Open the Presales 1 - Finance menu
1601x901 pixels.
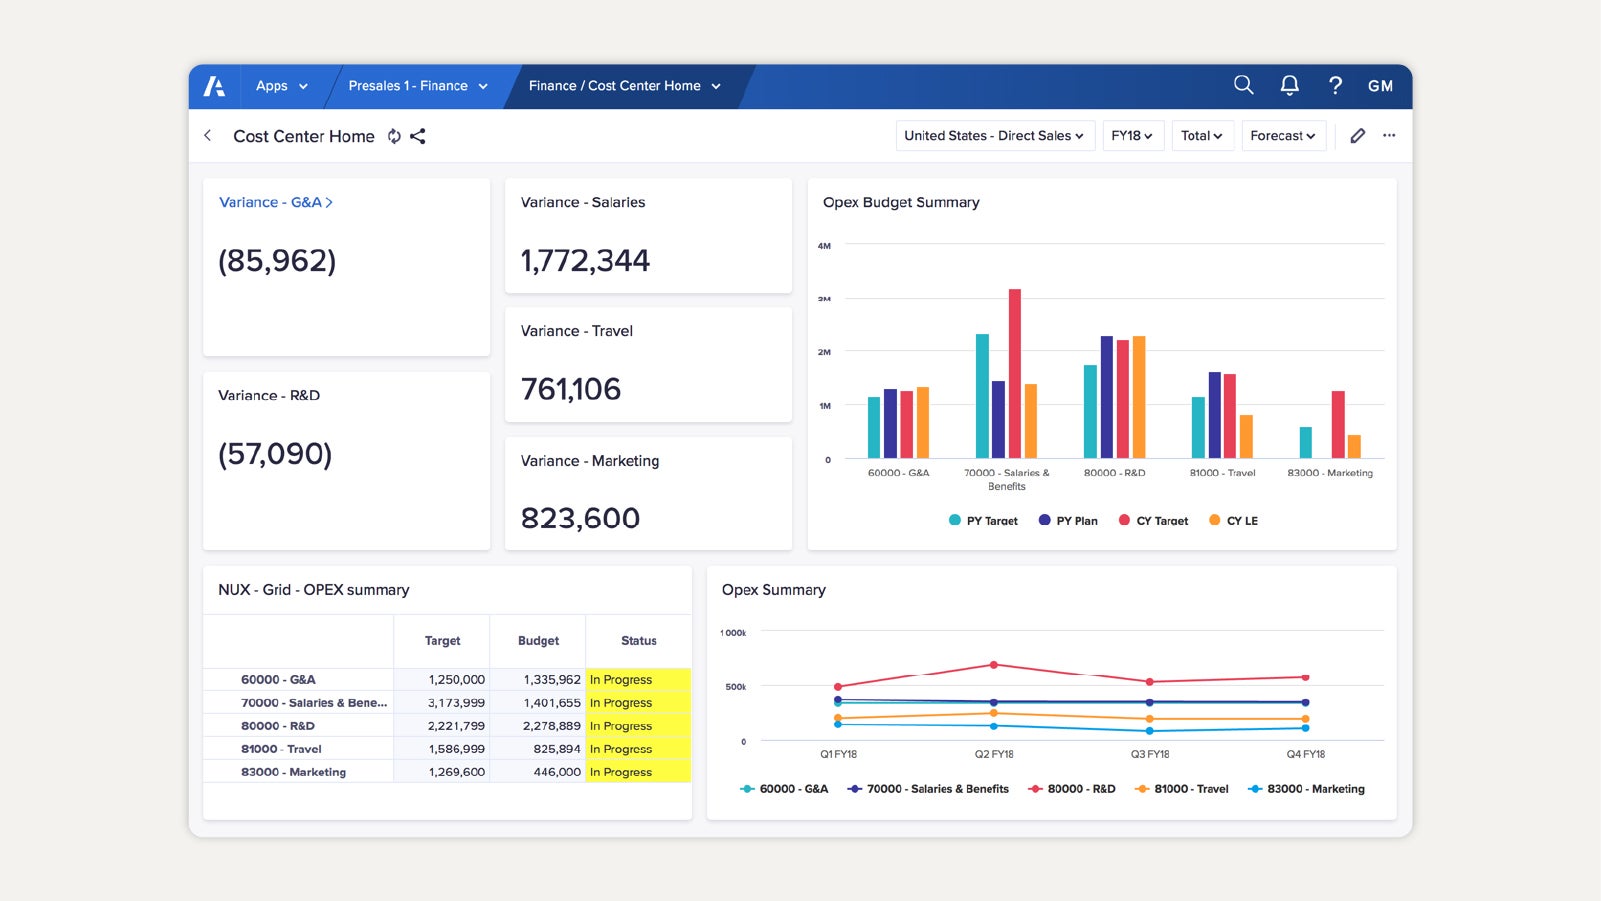pyautogui.click(x=417, y=86)
